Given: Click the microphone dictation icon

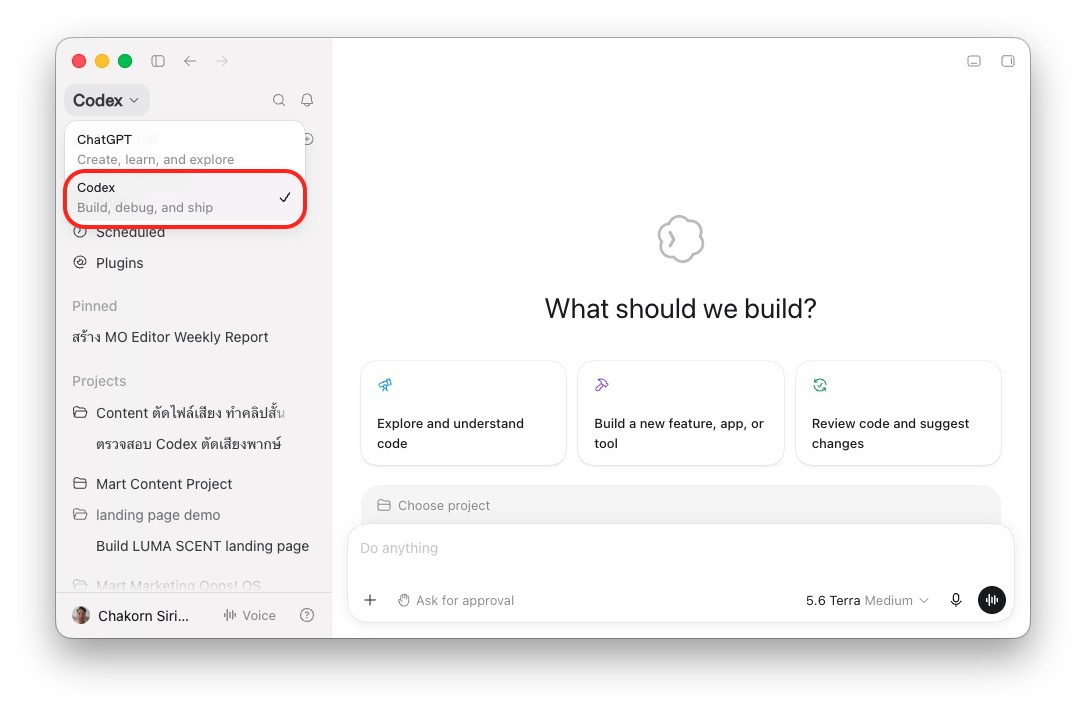Looking at the screenshot, I should pos(956,600).
